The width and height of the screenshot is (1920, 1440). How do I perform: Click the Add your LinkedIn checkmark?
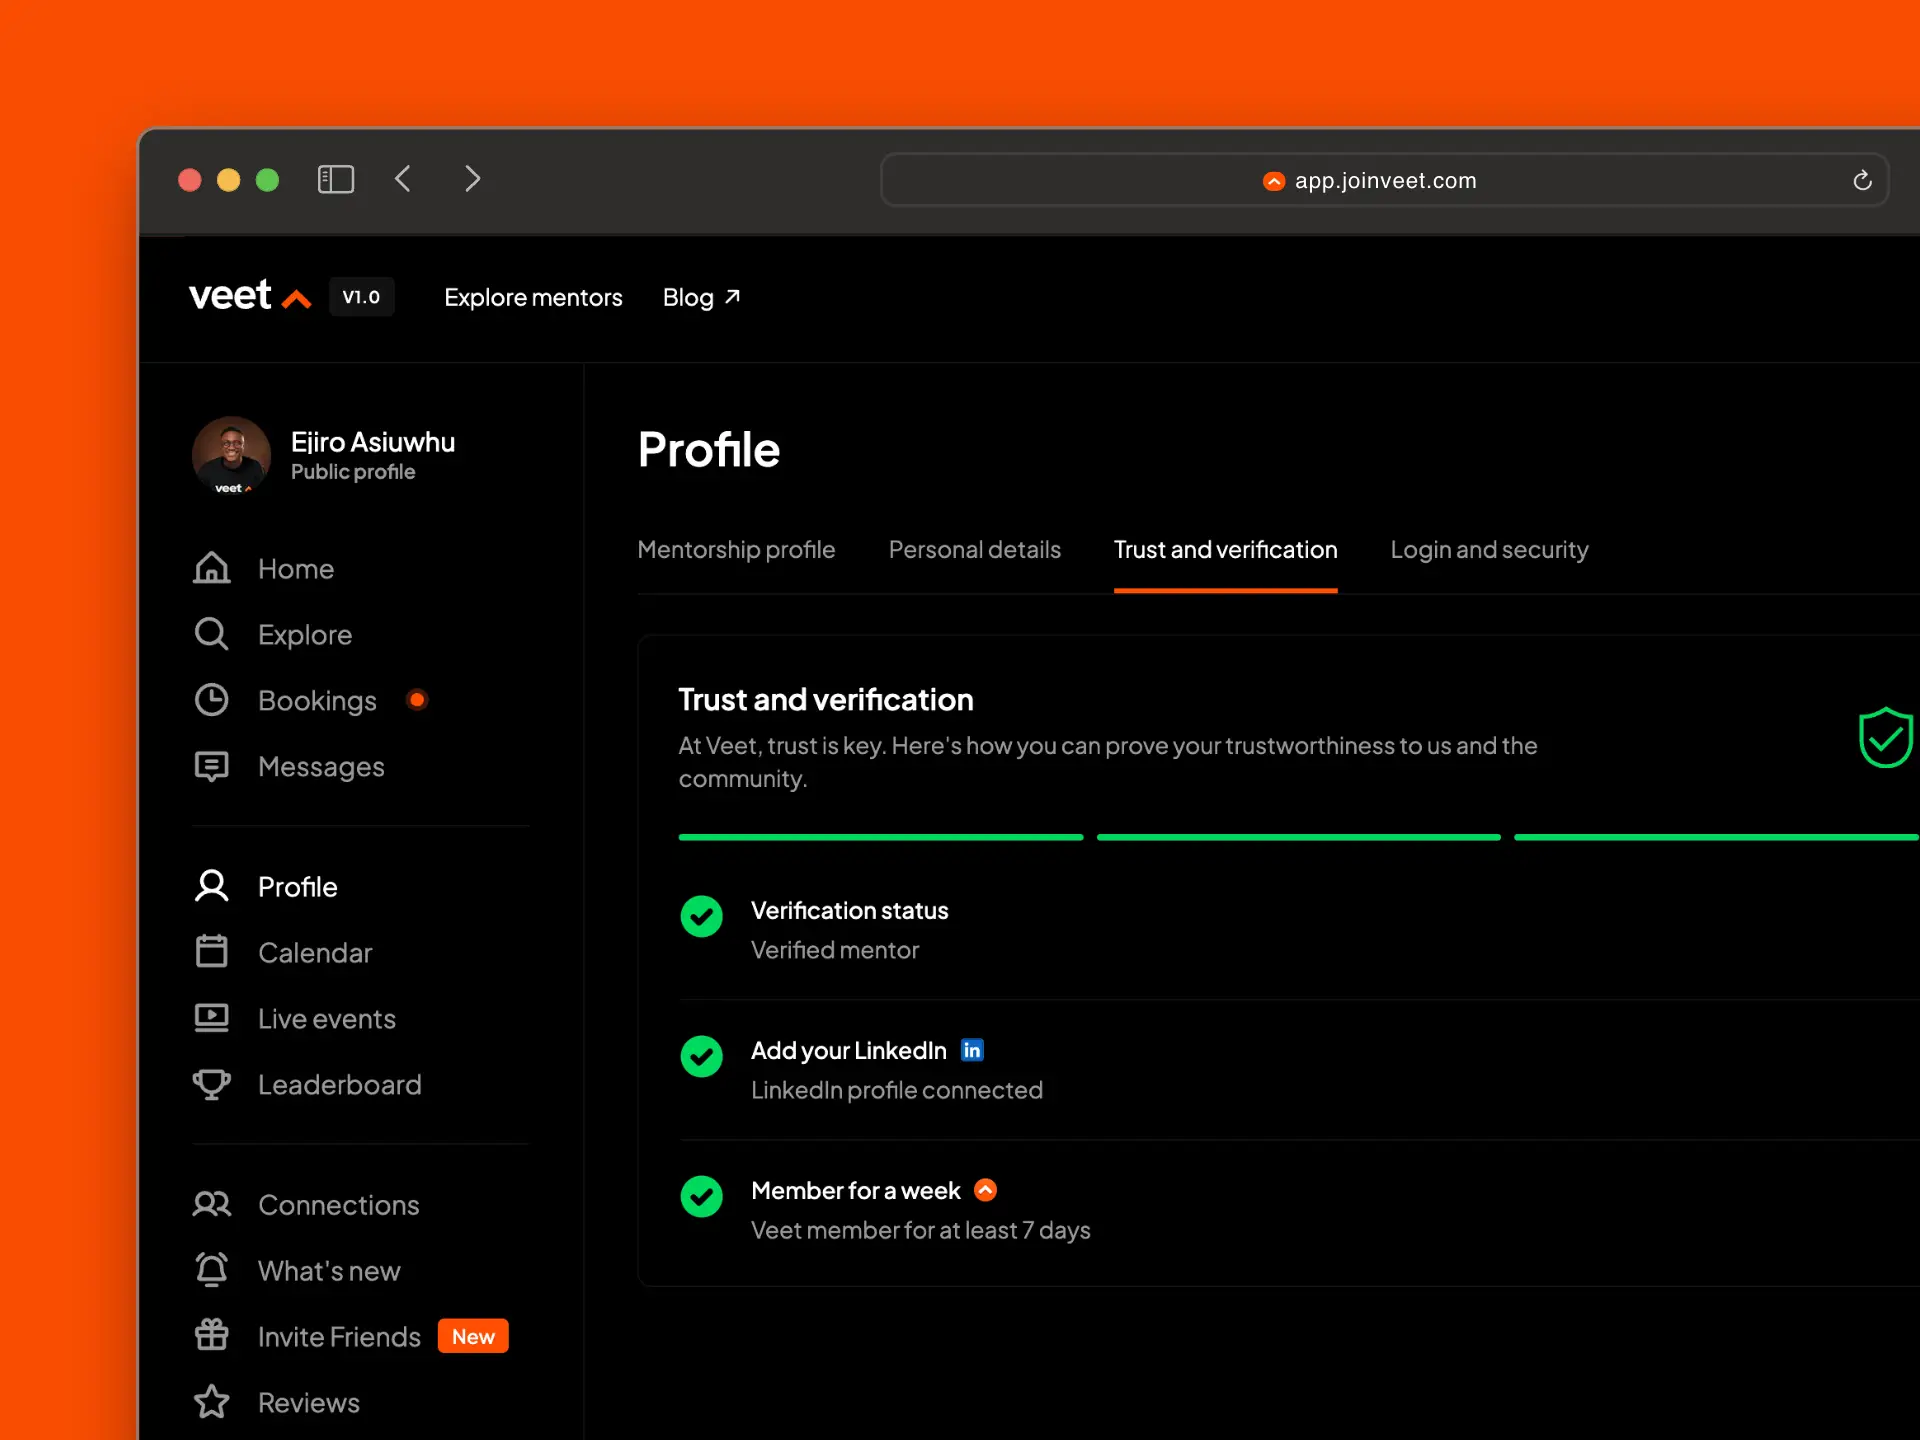coord(701,1056)
